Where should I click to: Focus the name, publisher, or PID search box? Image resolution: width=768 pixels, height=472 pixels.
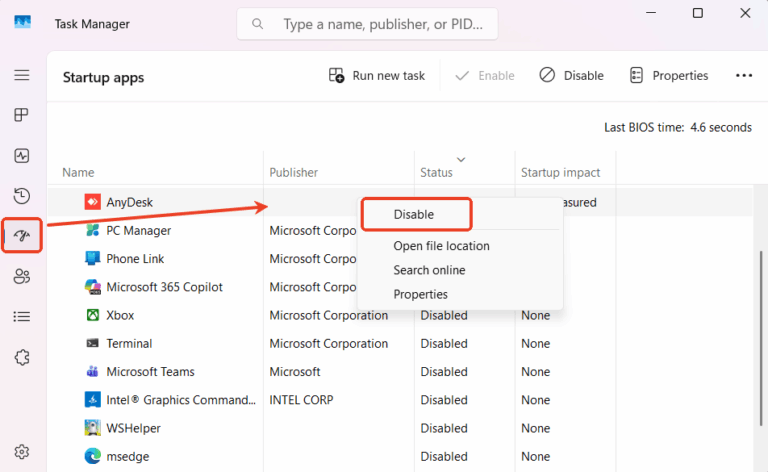367,24
